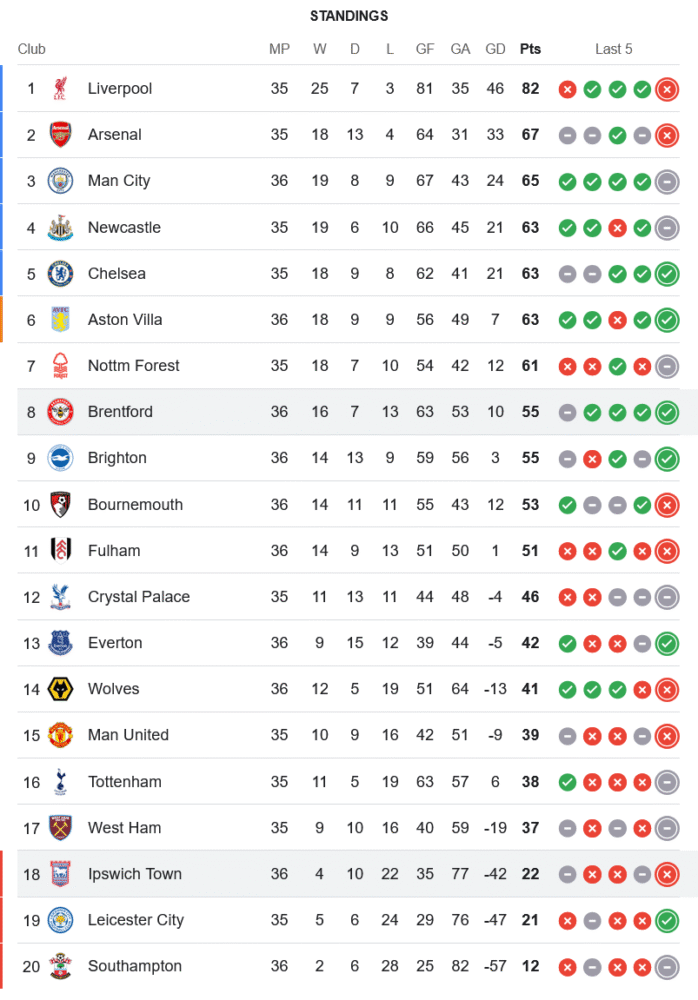This screenshot has width=698, height=1000.
Task: Open the Crystal Palace team link
Action: tap(138, 597)
